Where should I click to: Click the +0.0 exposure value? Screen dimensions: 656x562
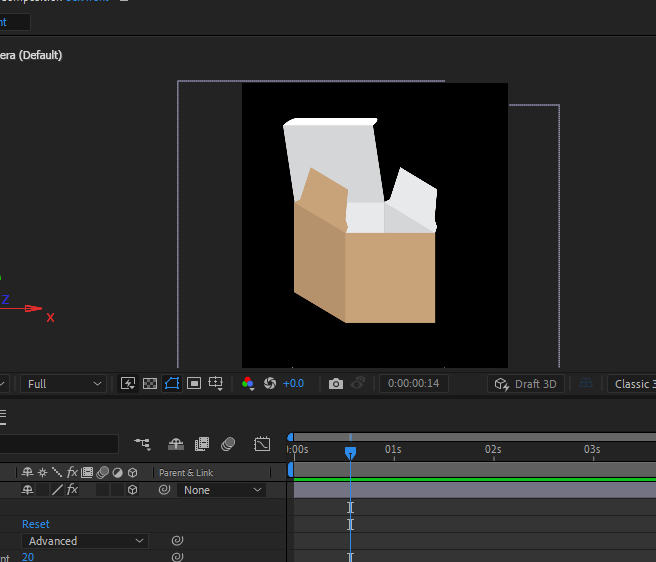tap(293, 383)
